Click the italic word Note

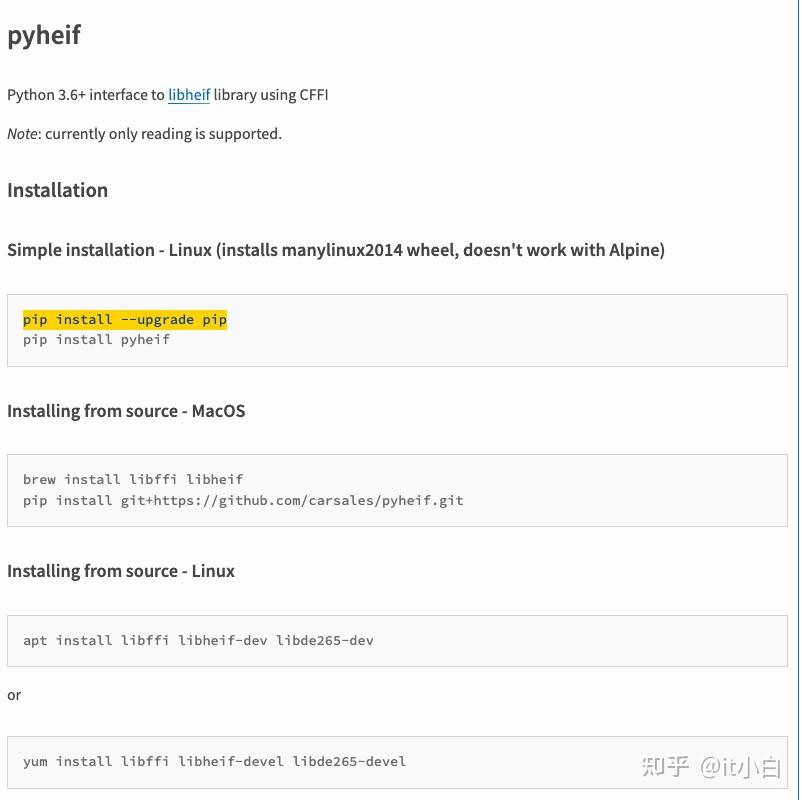pyautogui.click(x=22, y=134)
